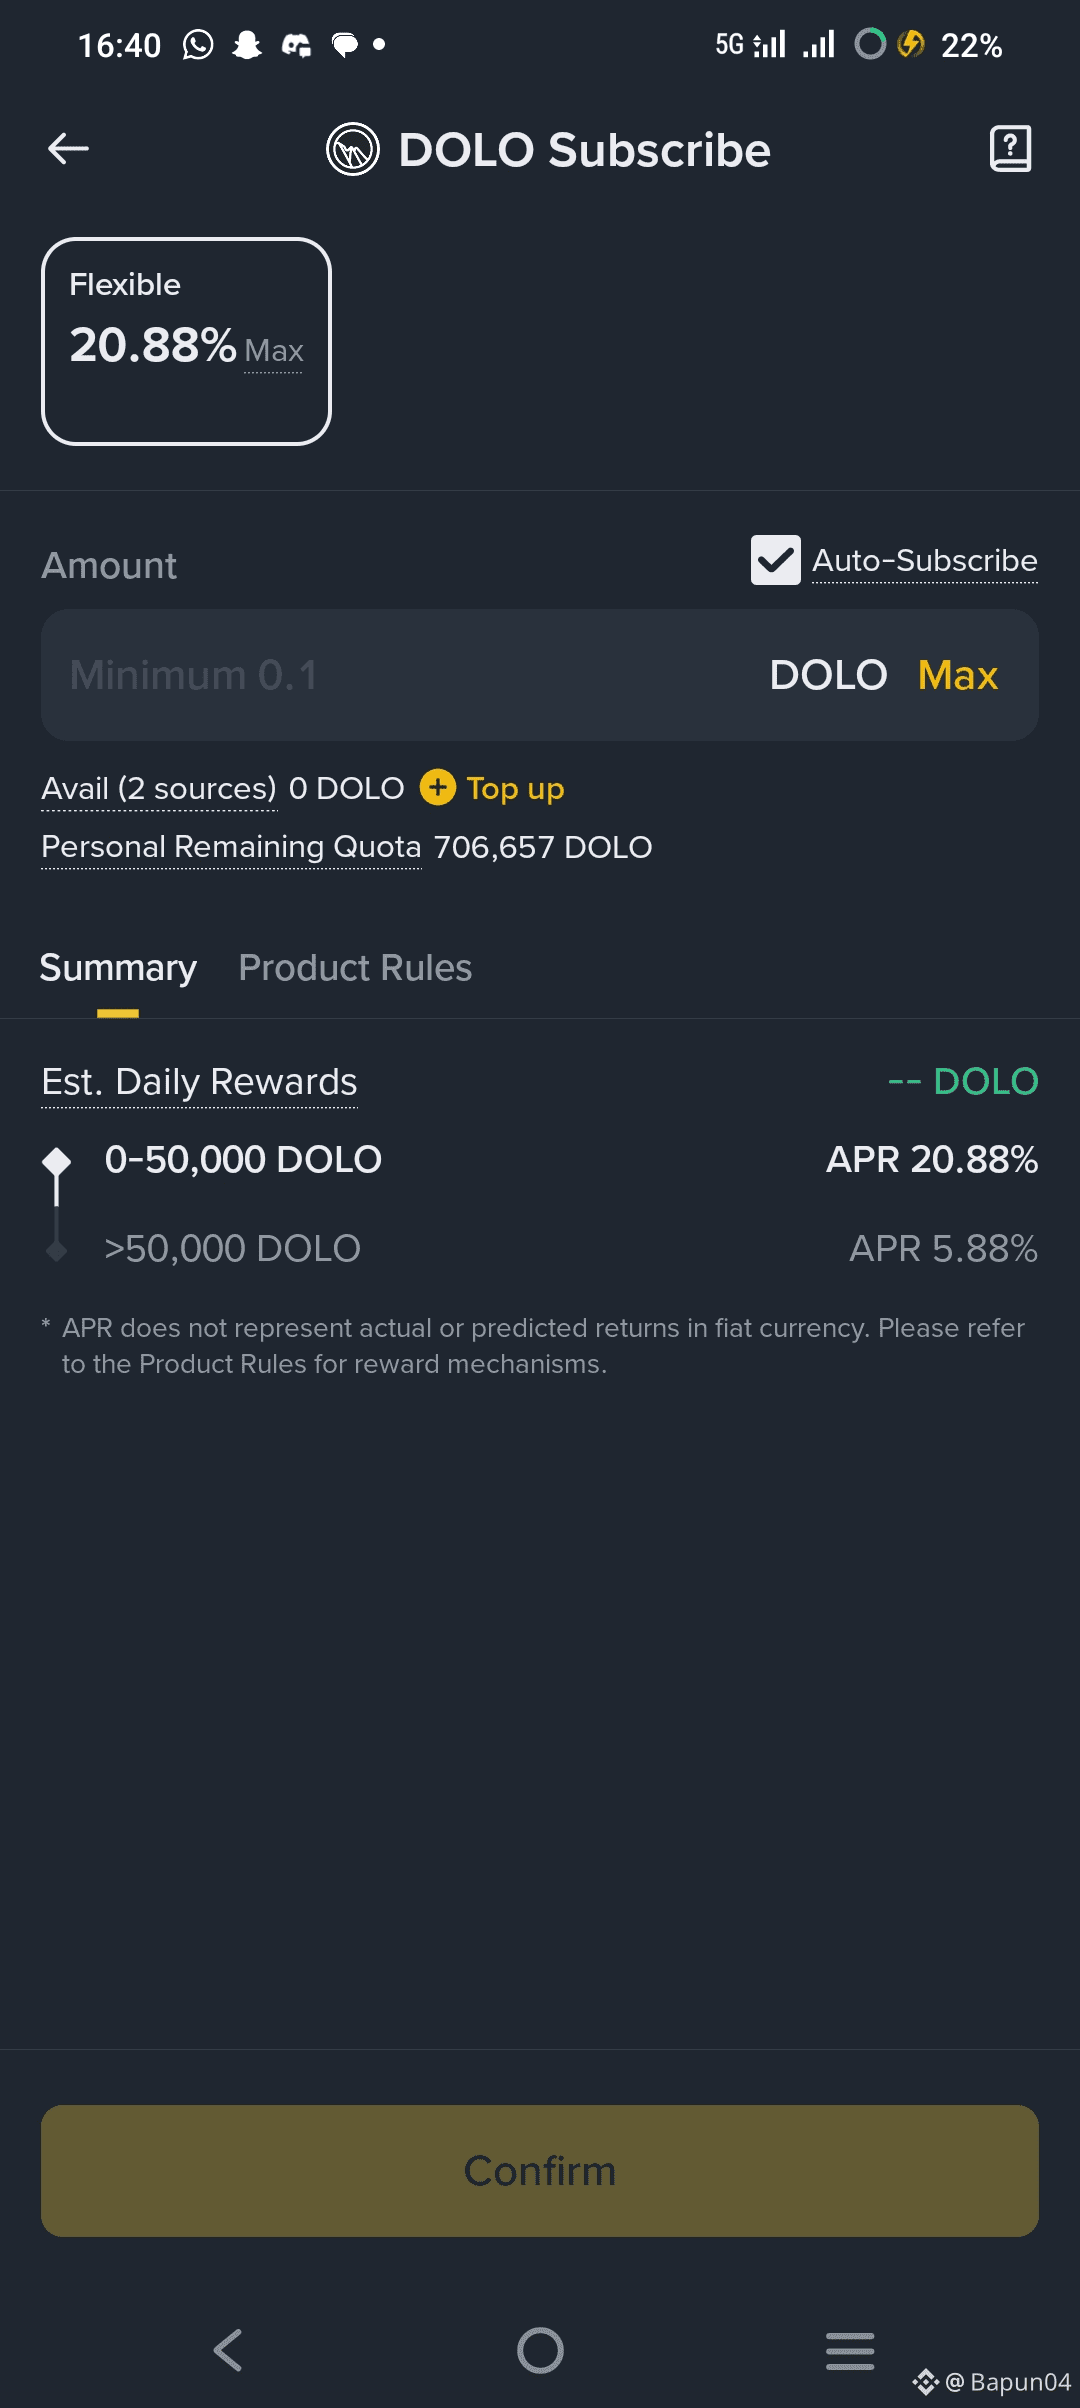Screen dimensions: 1080x2408
Task: Tap the Snapchat notification icon in the status bar
Action: pos(246,45)
